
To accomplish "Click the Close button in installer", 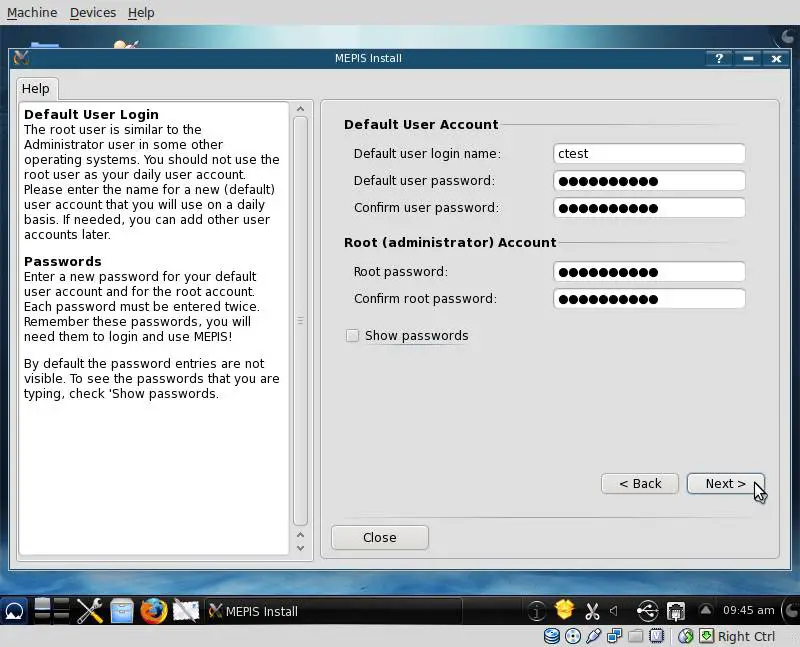I will pyautogui.click(x=380, y=537).
